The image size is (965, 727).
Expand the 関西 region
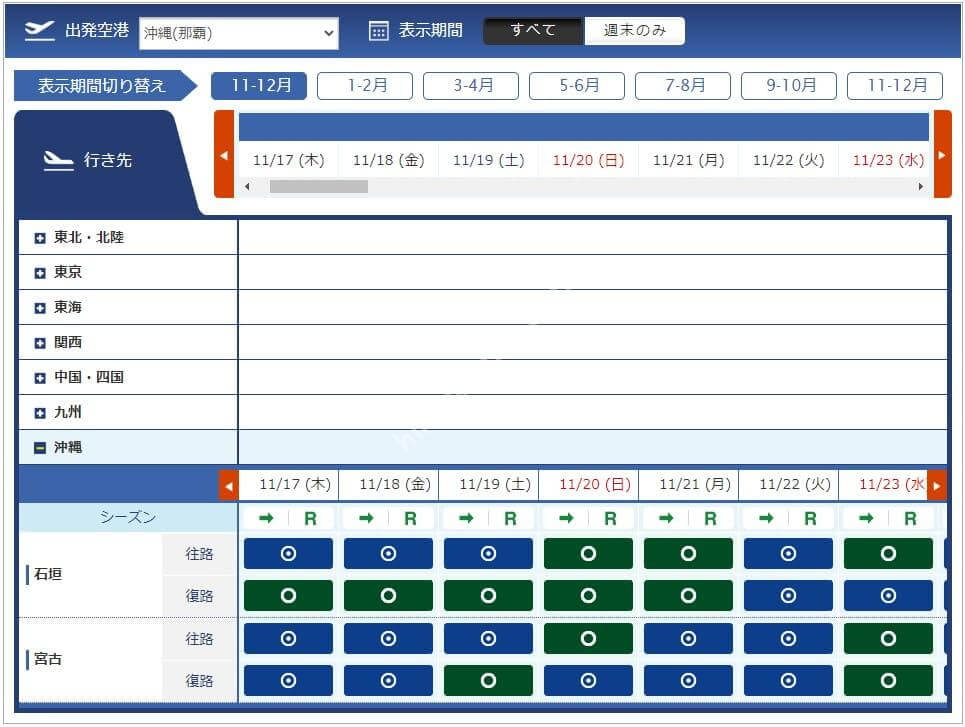point(40,343)
